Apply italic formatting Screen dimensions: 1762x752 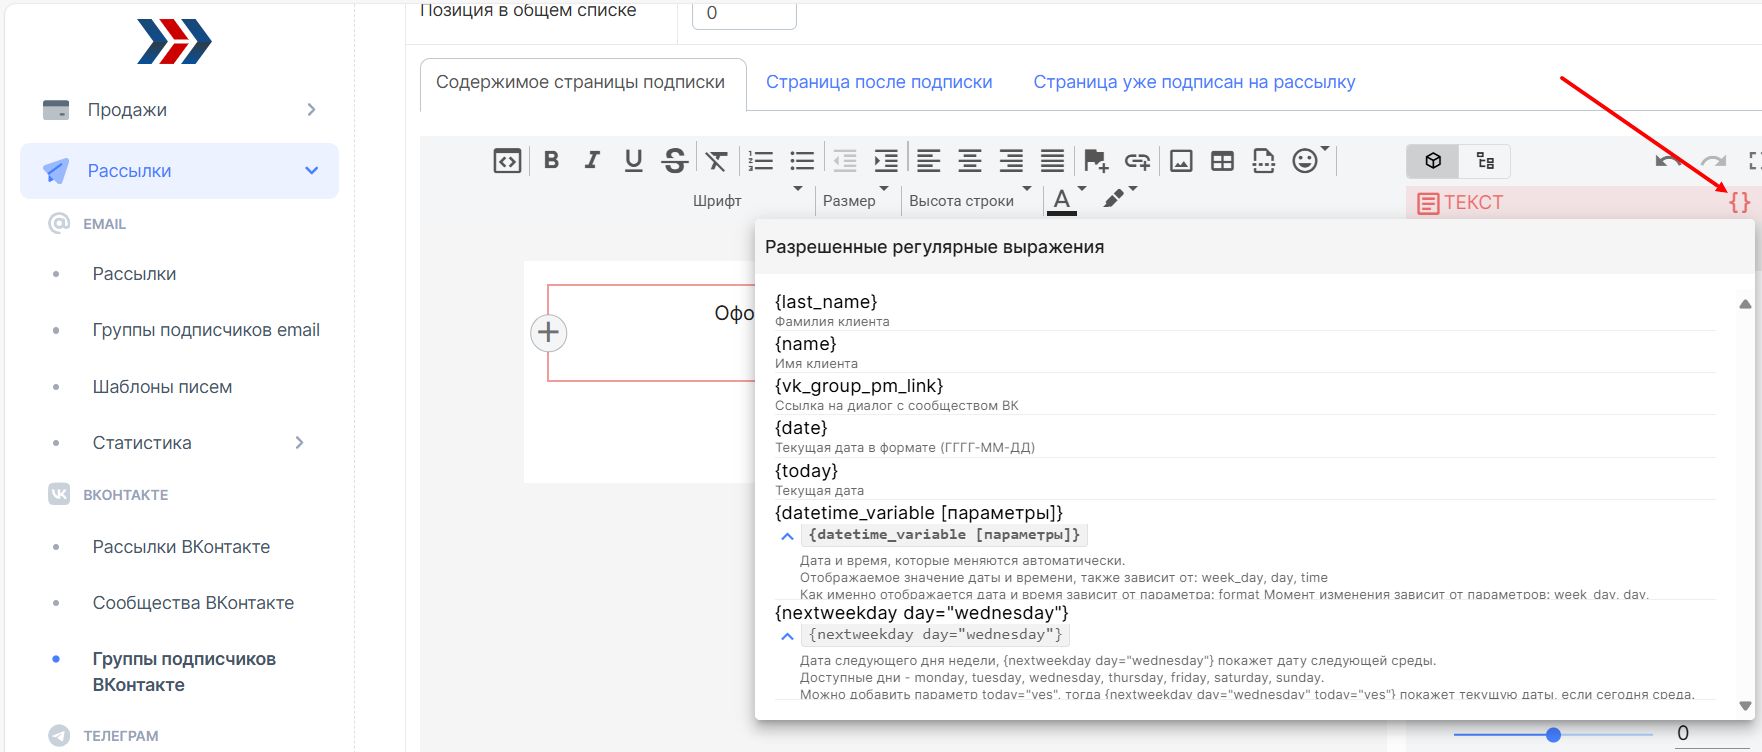[592, 160]
